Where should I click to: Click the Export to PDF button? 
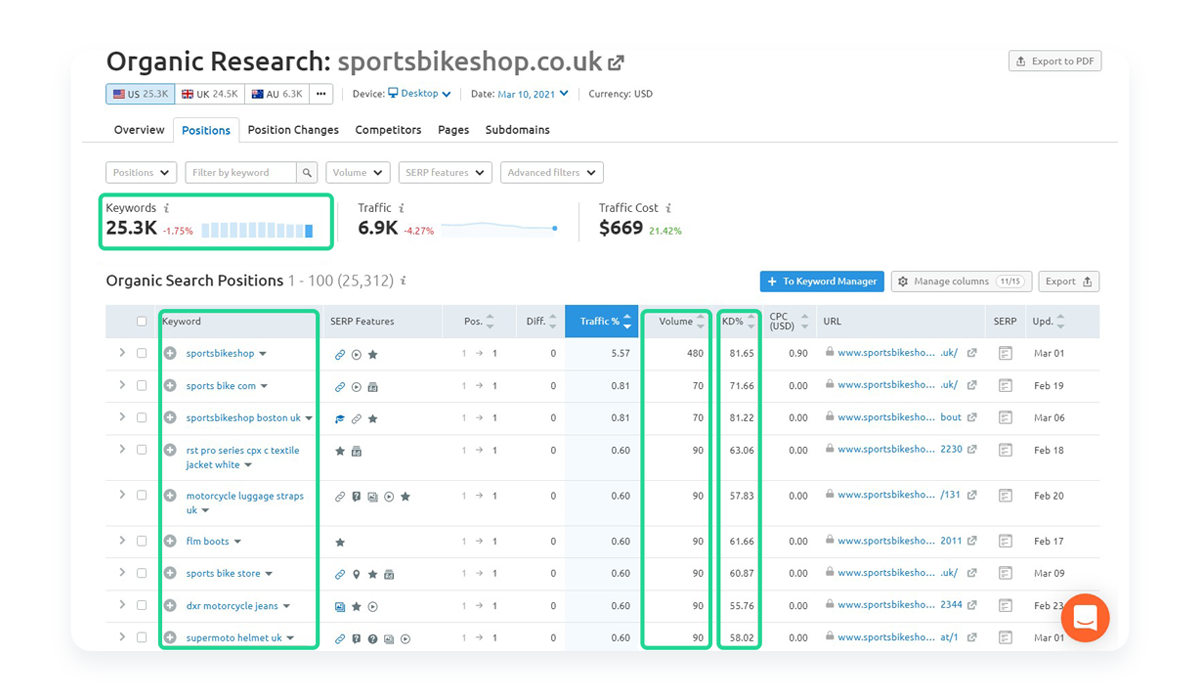[1055, 61]
